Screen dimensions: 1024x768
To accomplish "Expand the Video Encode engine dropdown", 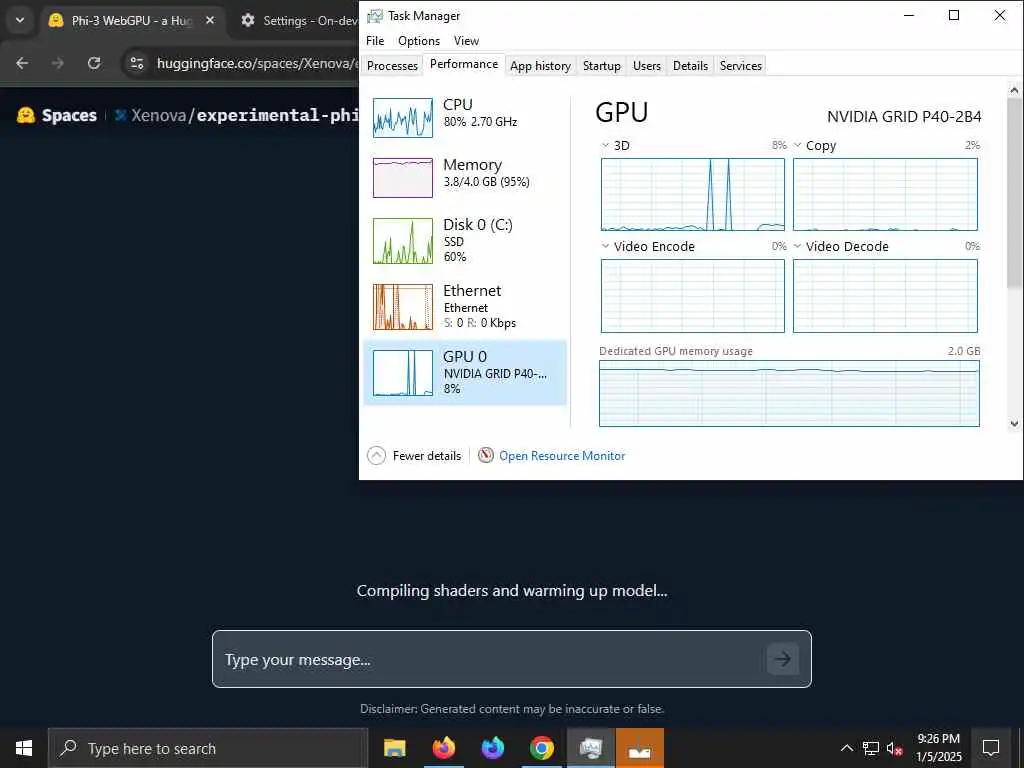I will [605, 246].
